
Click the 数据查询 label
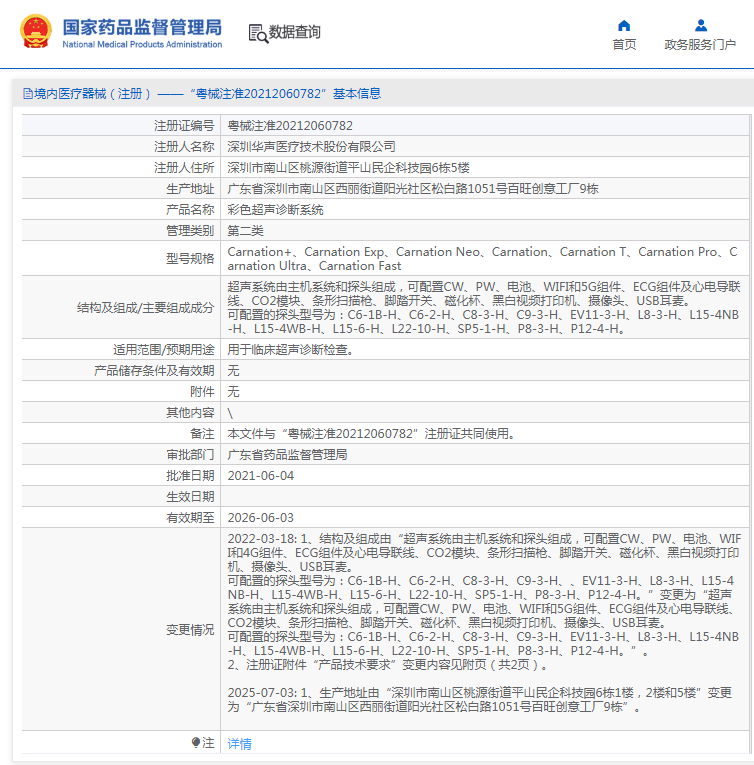tap(294, 32)
